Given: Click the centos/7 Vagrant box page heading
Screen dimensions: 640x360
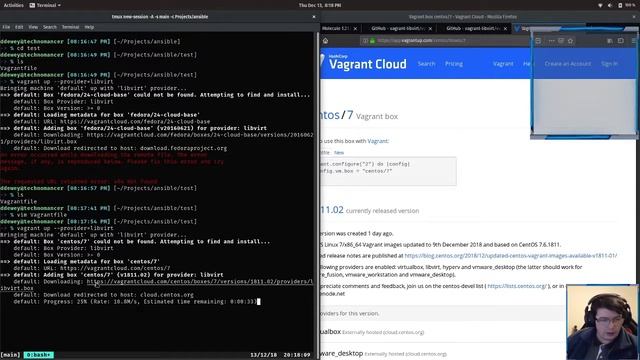Looking at the screenshot, I should [x=359, y=116].
